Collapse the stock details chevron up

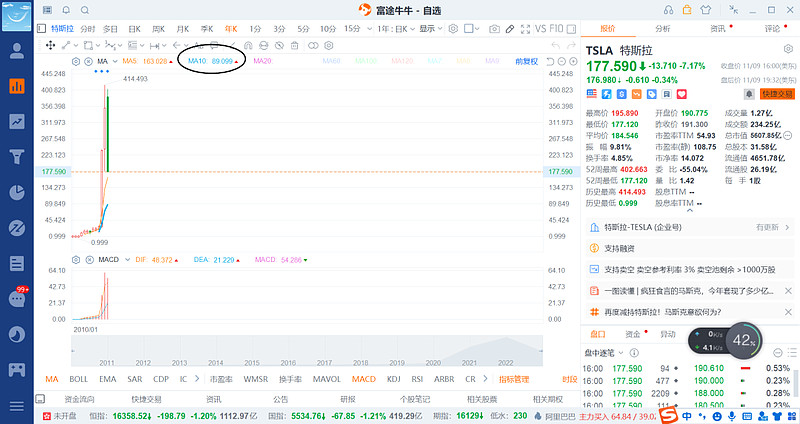pos(690,210)
